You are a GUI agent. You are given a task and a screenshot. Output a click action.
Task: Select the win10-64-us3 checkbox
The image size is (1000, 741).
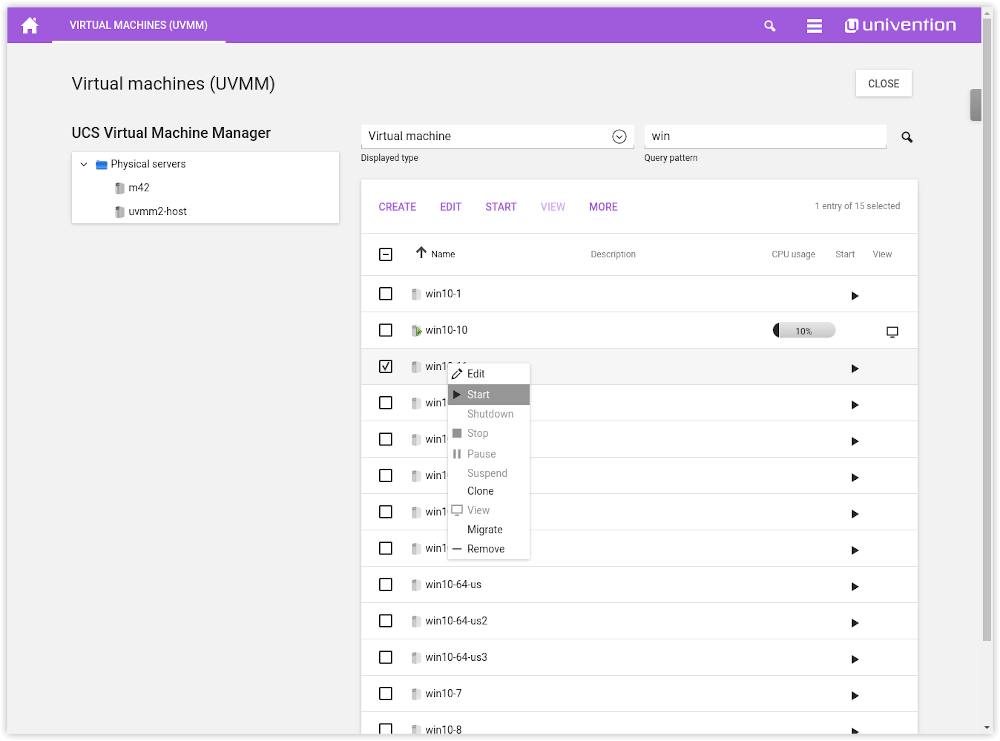(386, 657)
